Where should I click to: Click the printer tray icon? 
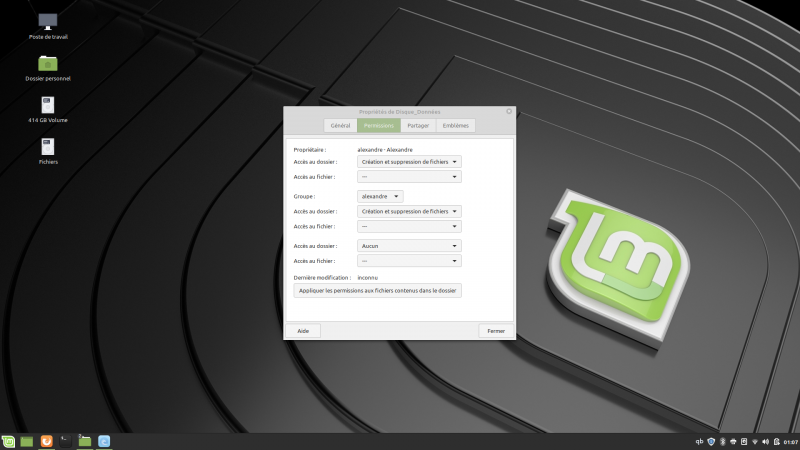pyautogui.click(x=733, y=442)
